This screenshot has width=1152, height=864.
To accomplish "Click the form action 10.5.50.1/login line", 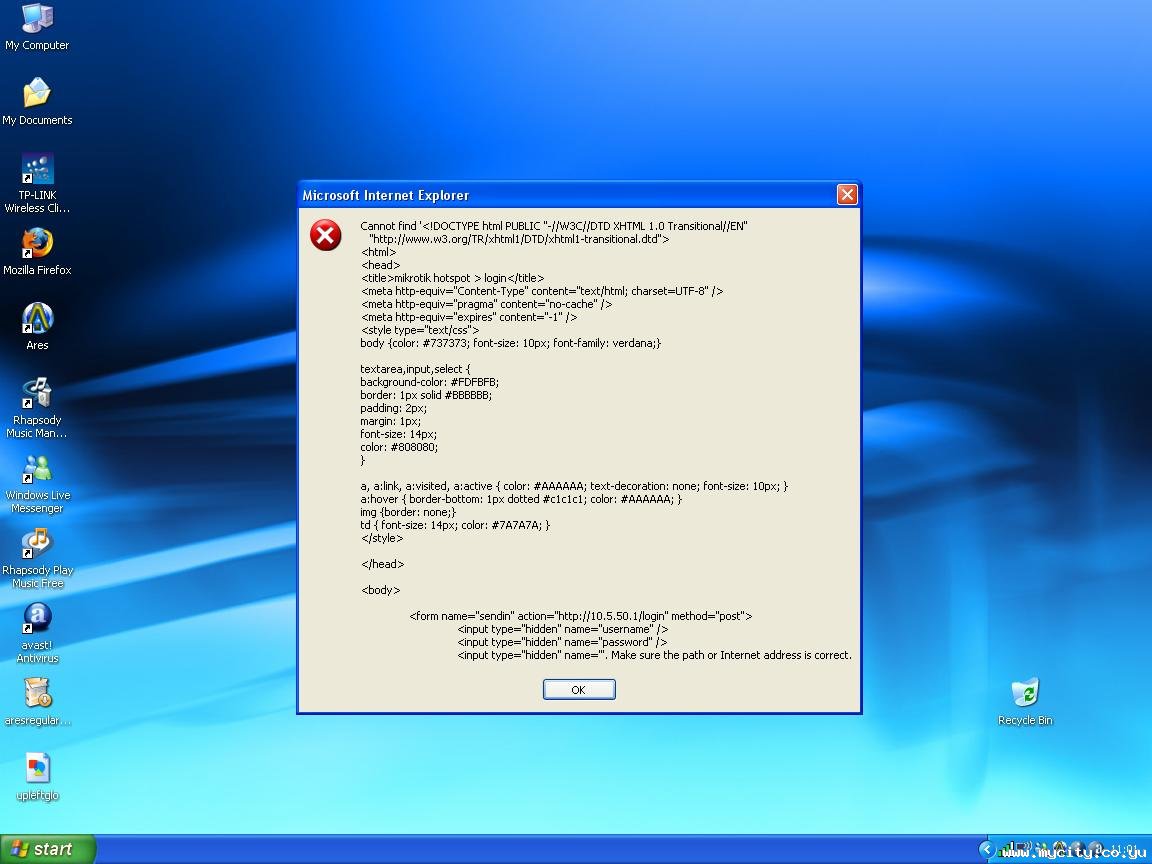I will 580,616.
